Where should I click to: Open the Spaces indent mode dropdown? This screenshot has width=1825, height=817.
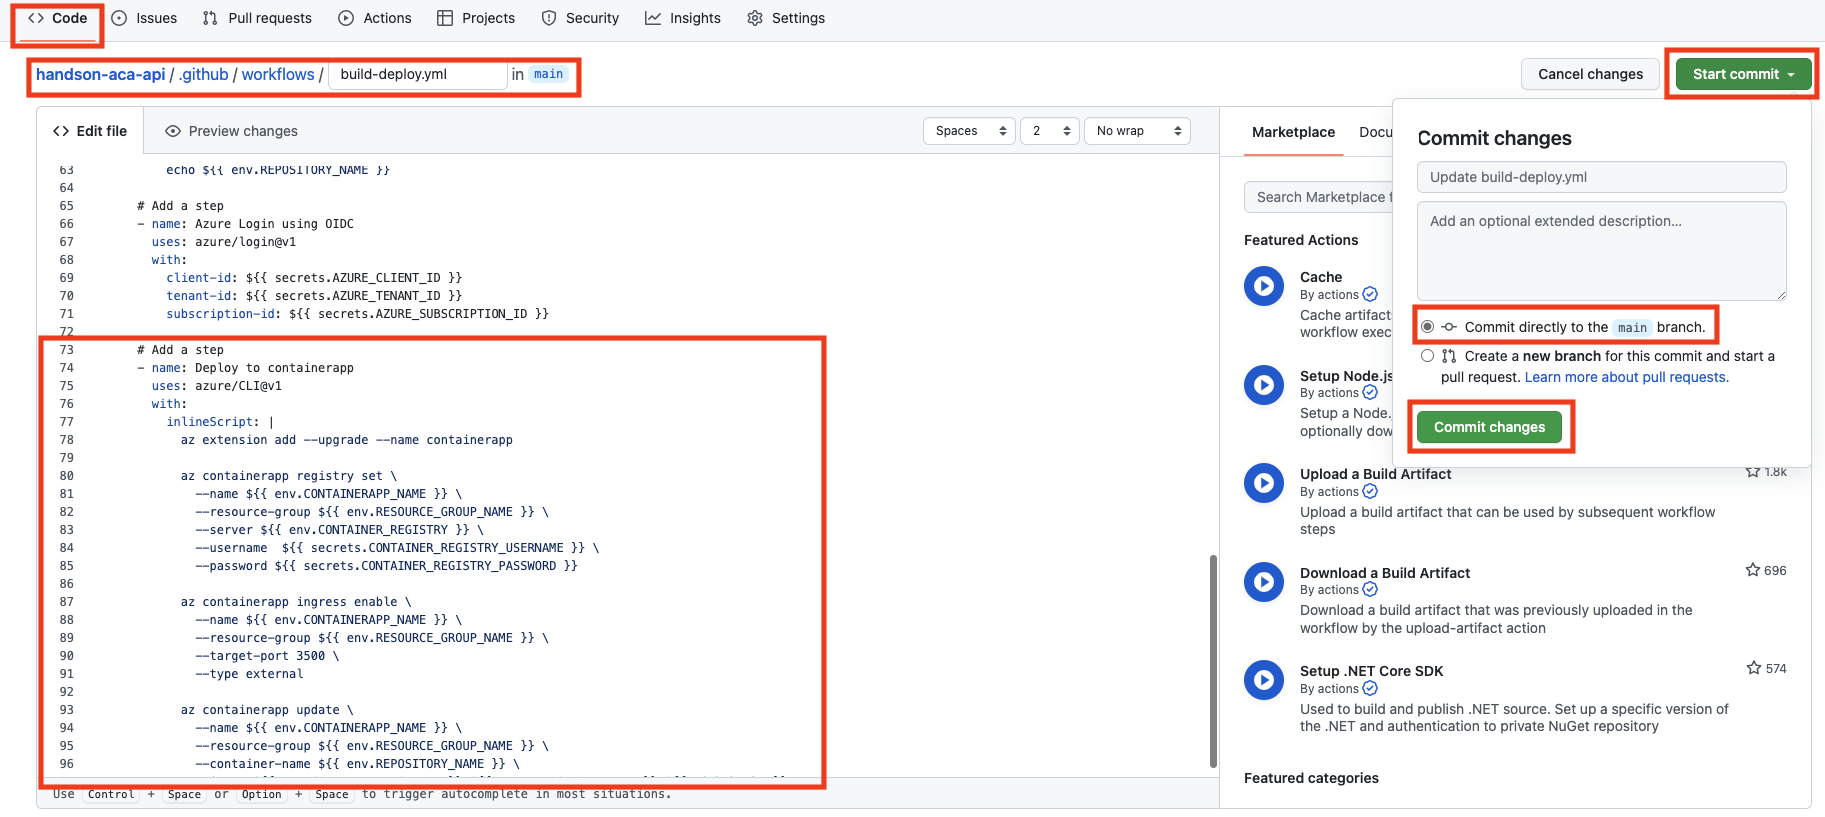[969, 131]
